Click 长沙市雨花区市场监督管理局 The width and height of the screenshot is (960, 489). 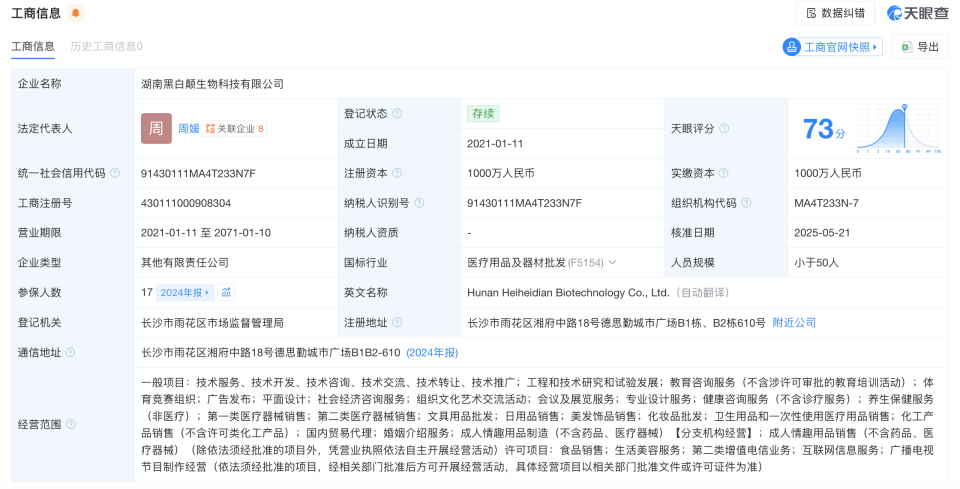[x=212, y=323]
